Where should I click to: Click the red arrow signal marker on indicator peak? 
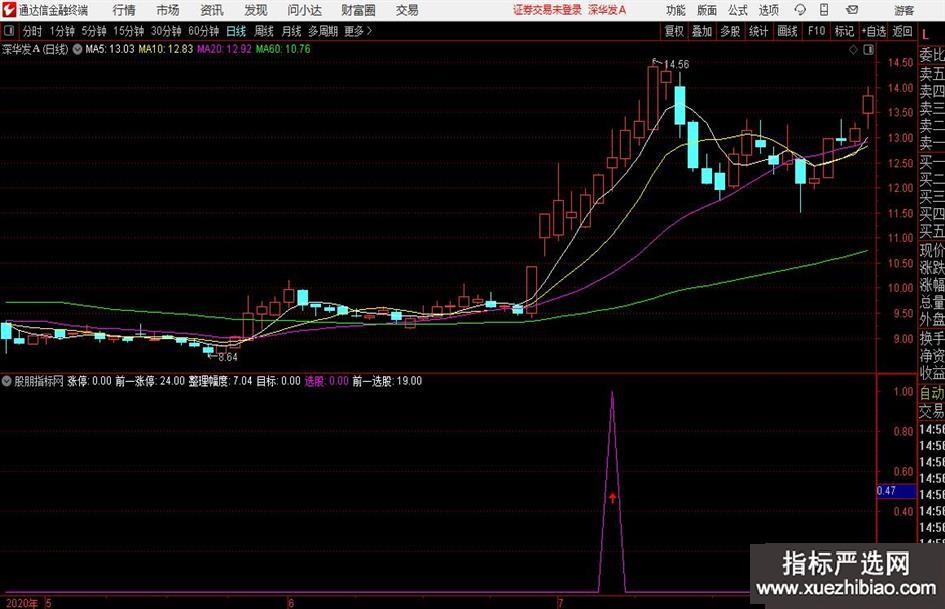click(x=612, y=498)
